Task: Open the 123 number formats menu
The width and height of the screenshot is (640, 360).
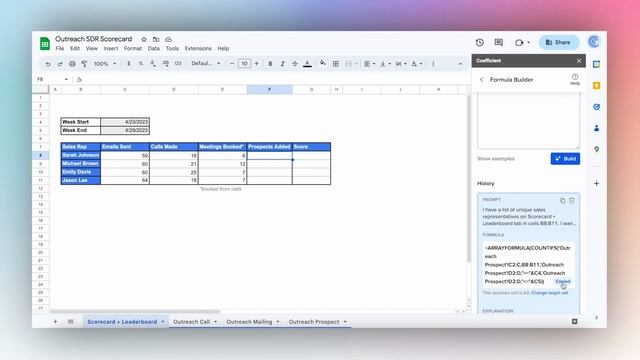Action: (178, 64)
